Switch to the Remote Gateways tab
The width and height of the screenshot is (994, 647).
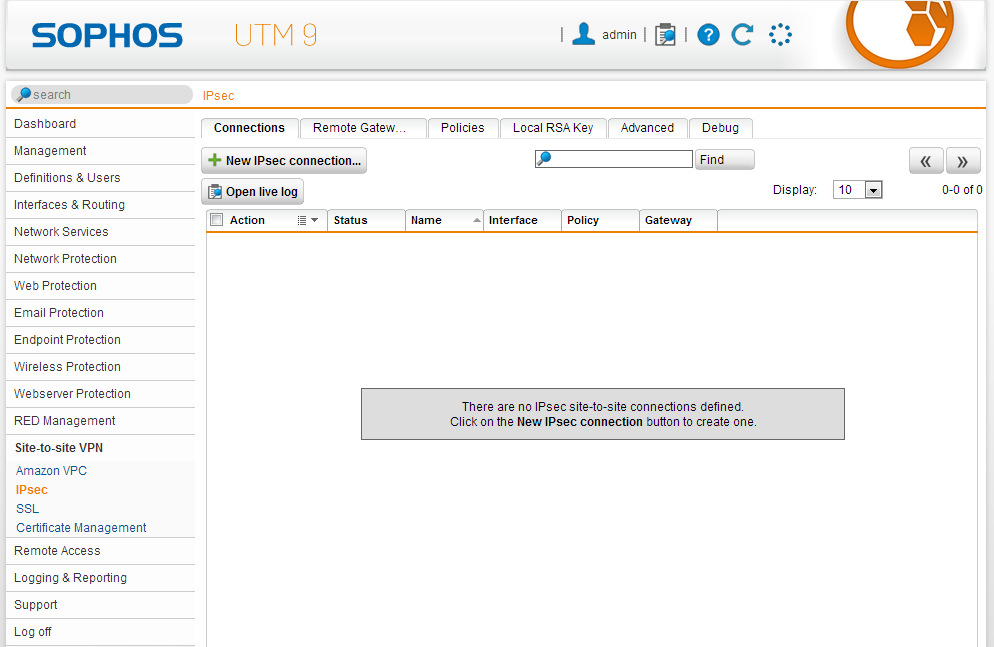pyautogui.click(x=362, y=128)
